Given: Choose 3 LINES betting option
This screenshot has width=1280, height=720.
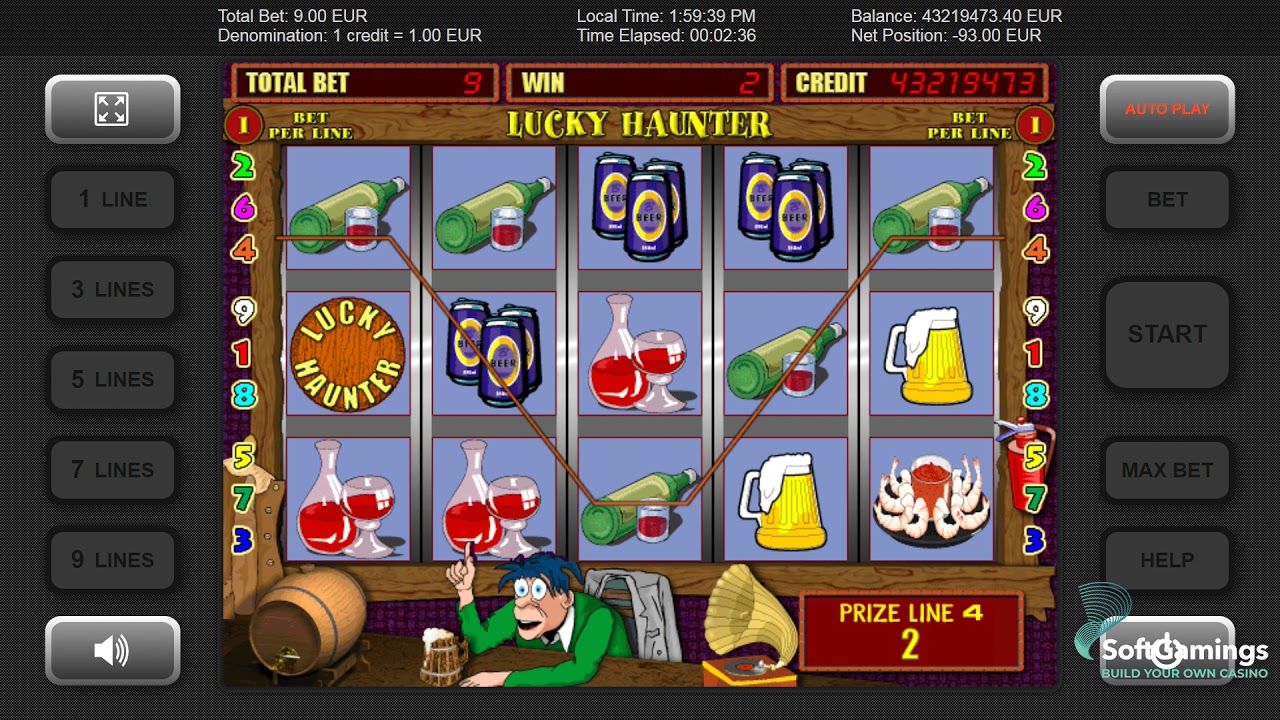Looking at the screenshot, I should pyautogui.click(x=113, y=289).
